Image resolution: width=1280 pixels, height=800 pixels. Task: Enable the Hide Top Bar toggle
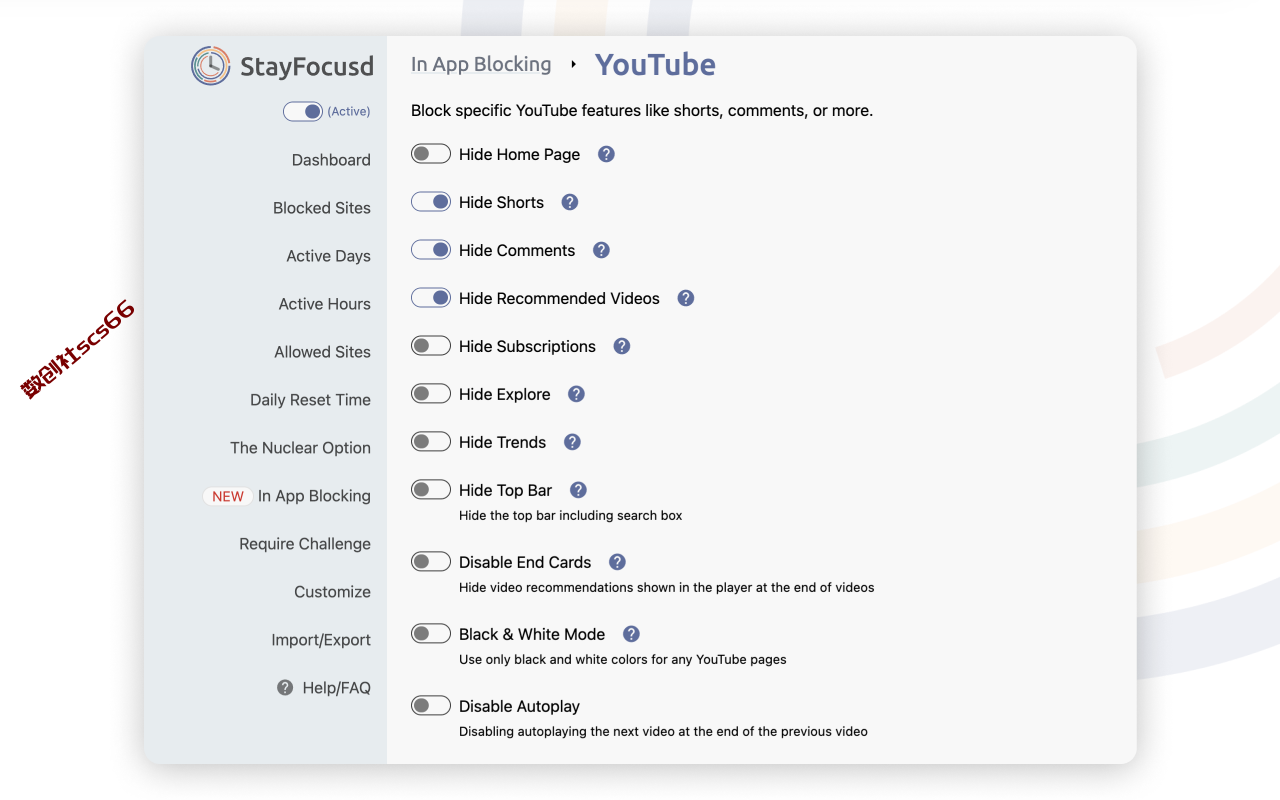[x=431, y=490]
